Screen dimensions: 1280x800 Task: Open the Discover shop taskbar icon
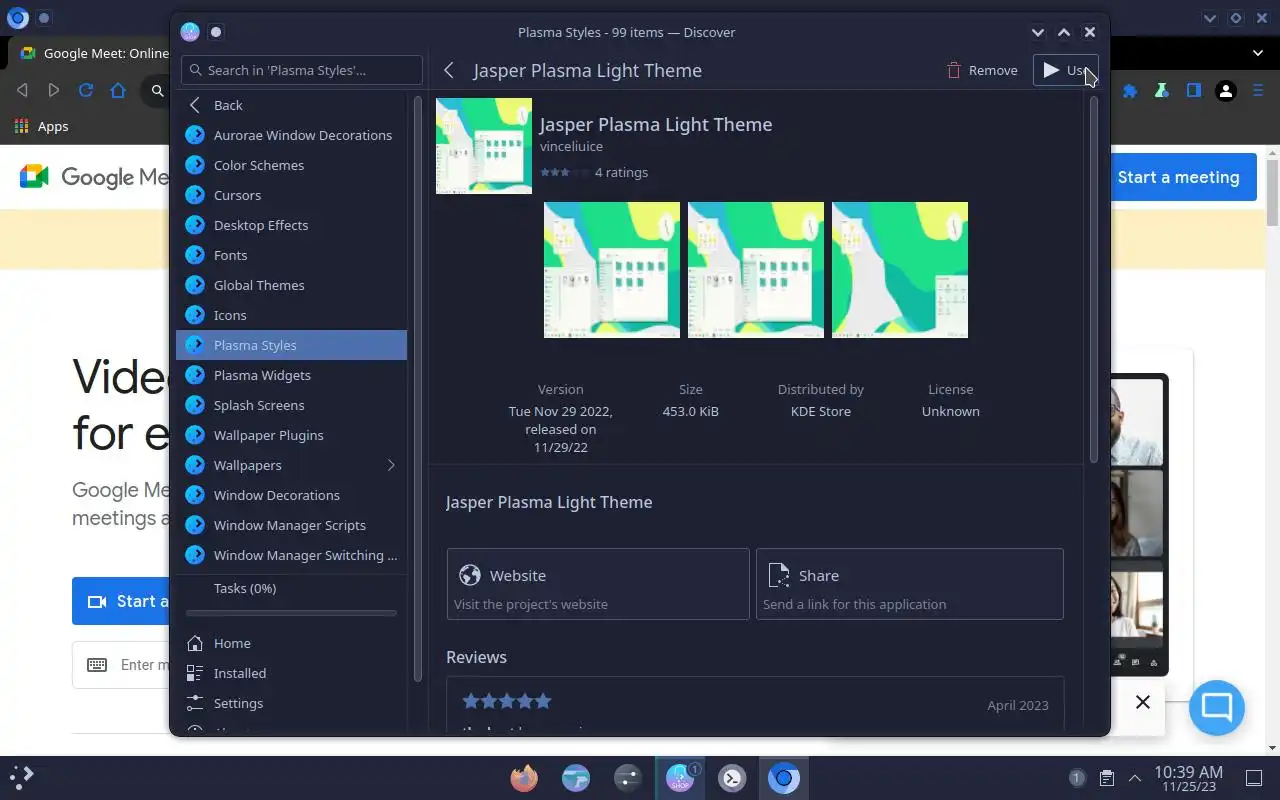pos(680,777)
